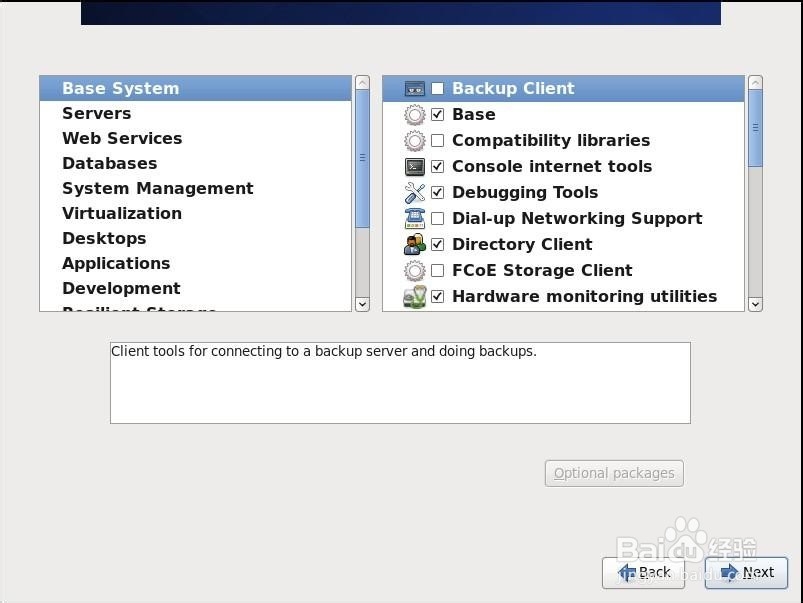Check Dial-up Networking Support
Viewport: 803px width, 603px height.
coord(437,218)
